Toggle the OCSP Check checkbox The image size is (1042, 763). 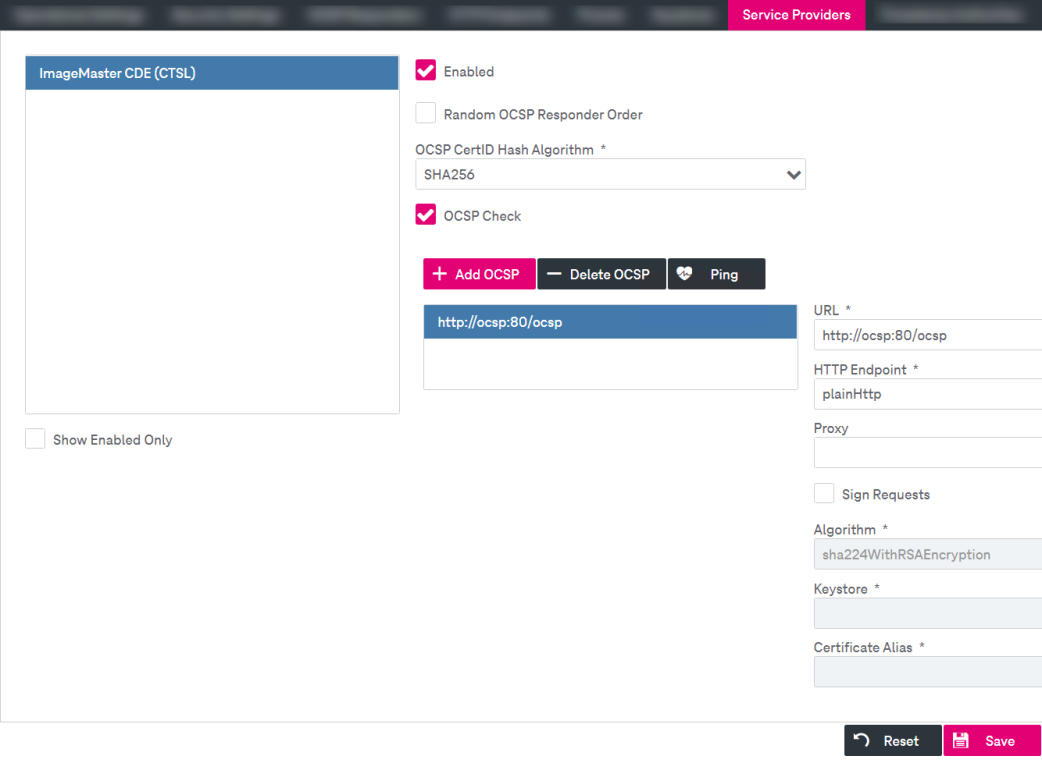[426, 215]
